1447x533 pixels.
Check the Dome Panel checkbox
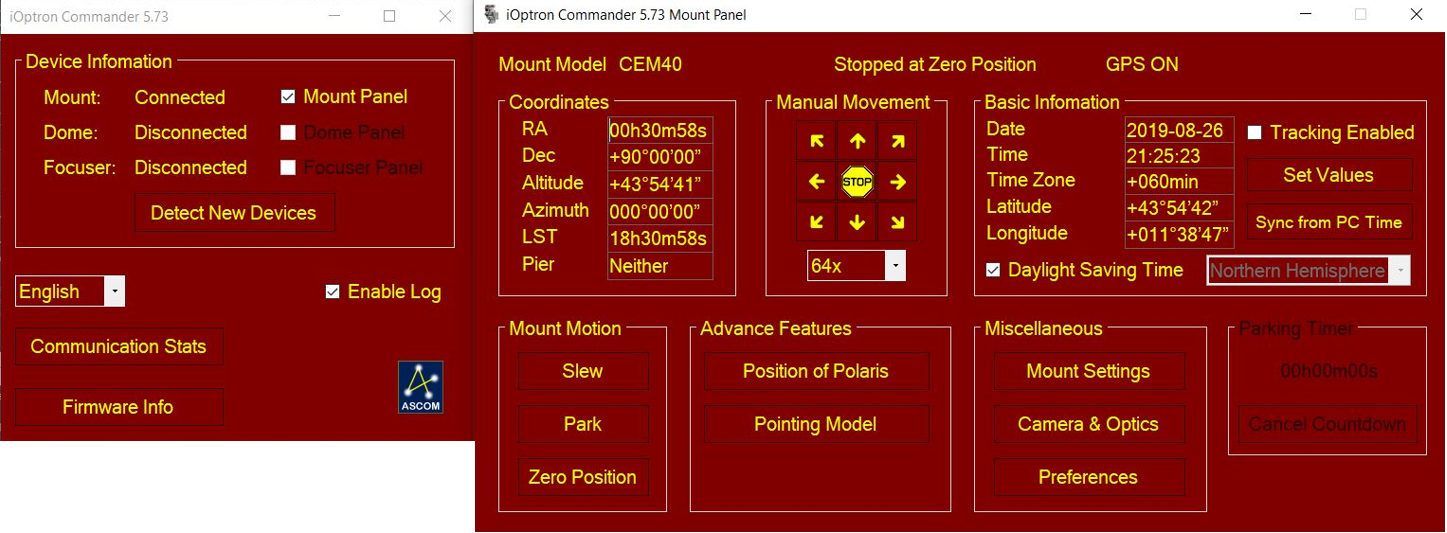[288, 132]
